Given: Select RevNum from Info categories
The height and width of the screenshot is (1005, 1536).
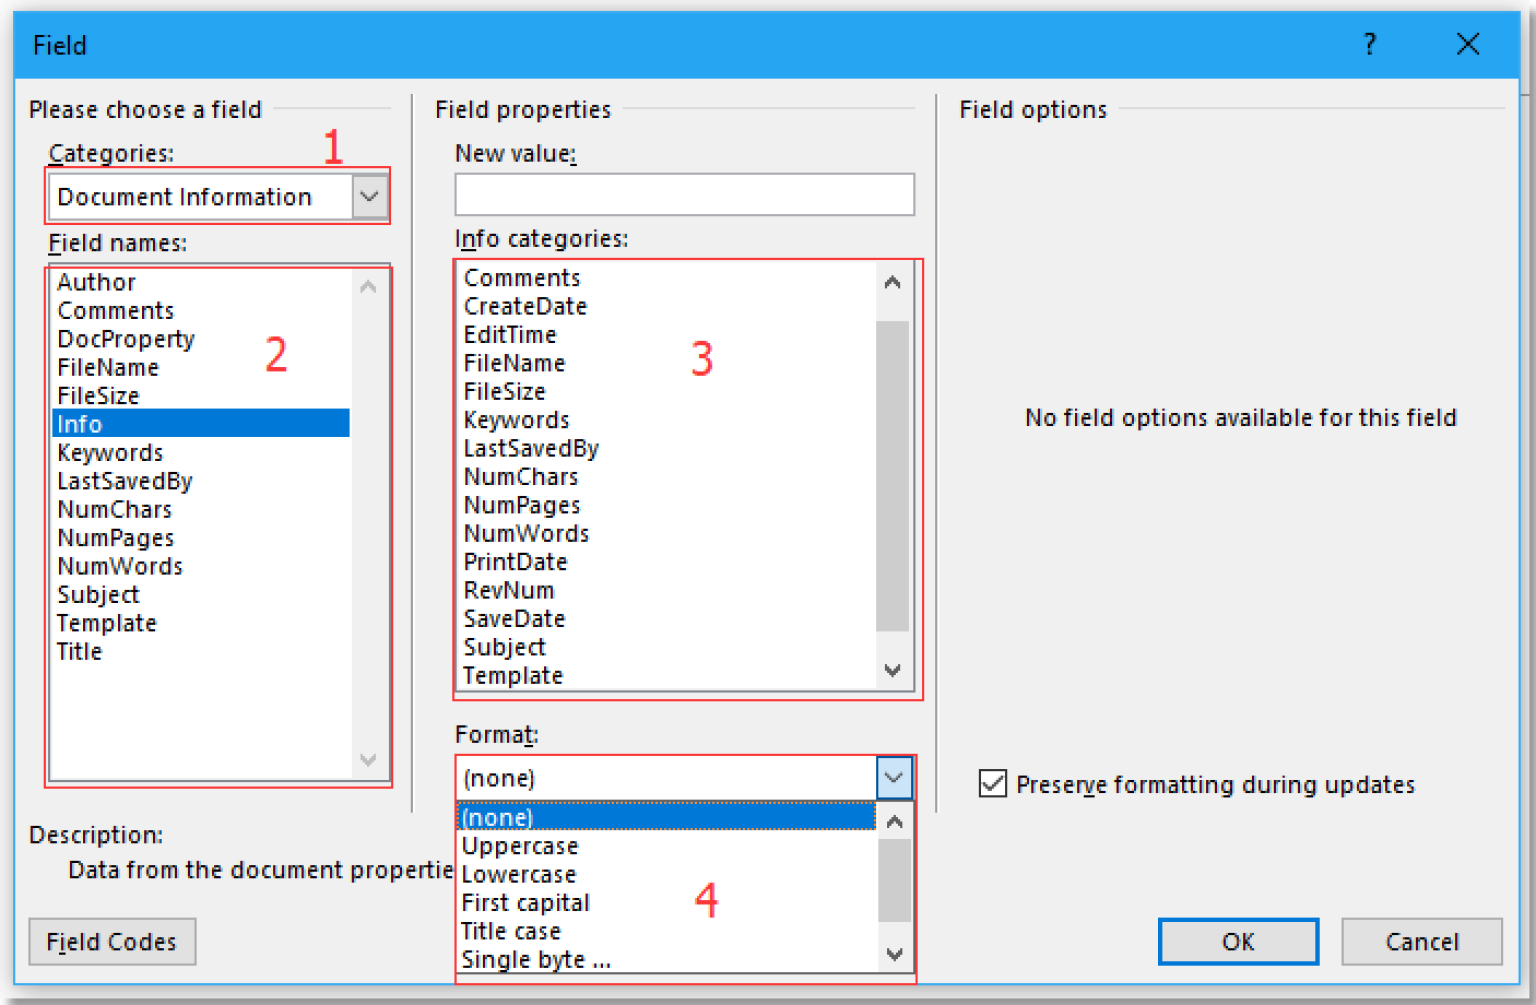Looking at the screenshot, I should [508, 590].
